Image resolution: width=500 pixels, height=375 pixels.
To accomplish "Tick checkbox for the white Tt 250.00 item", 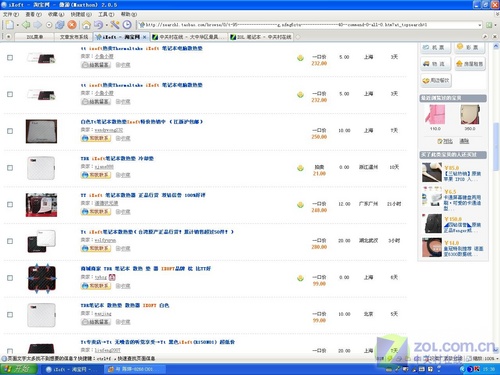I will tap(10, 131).
